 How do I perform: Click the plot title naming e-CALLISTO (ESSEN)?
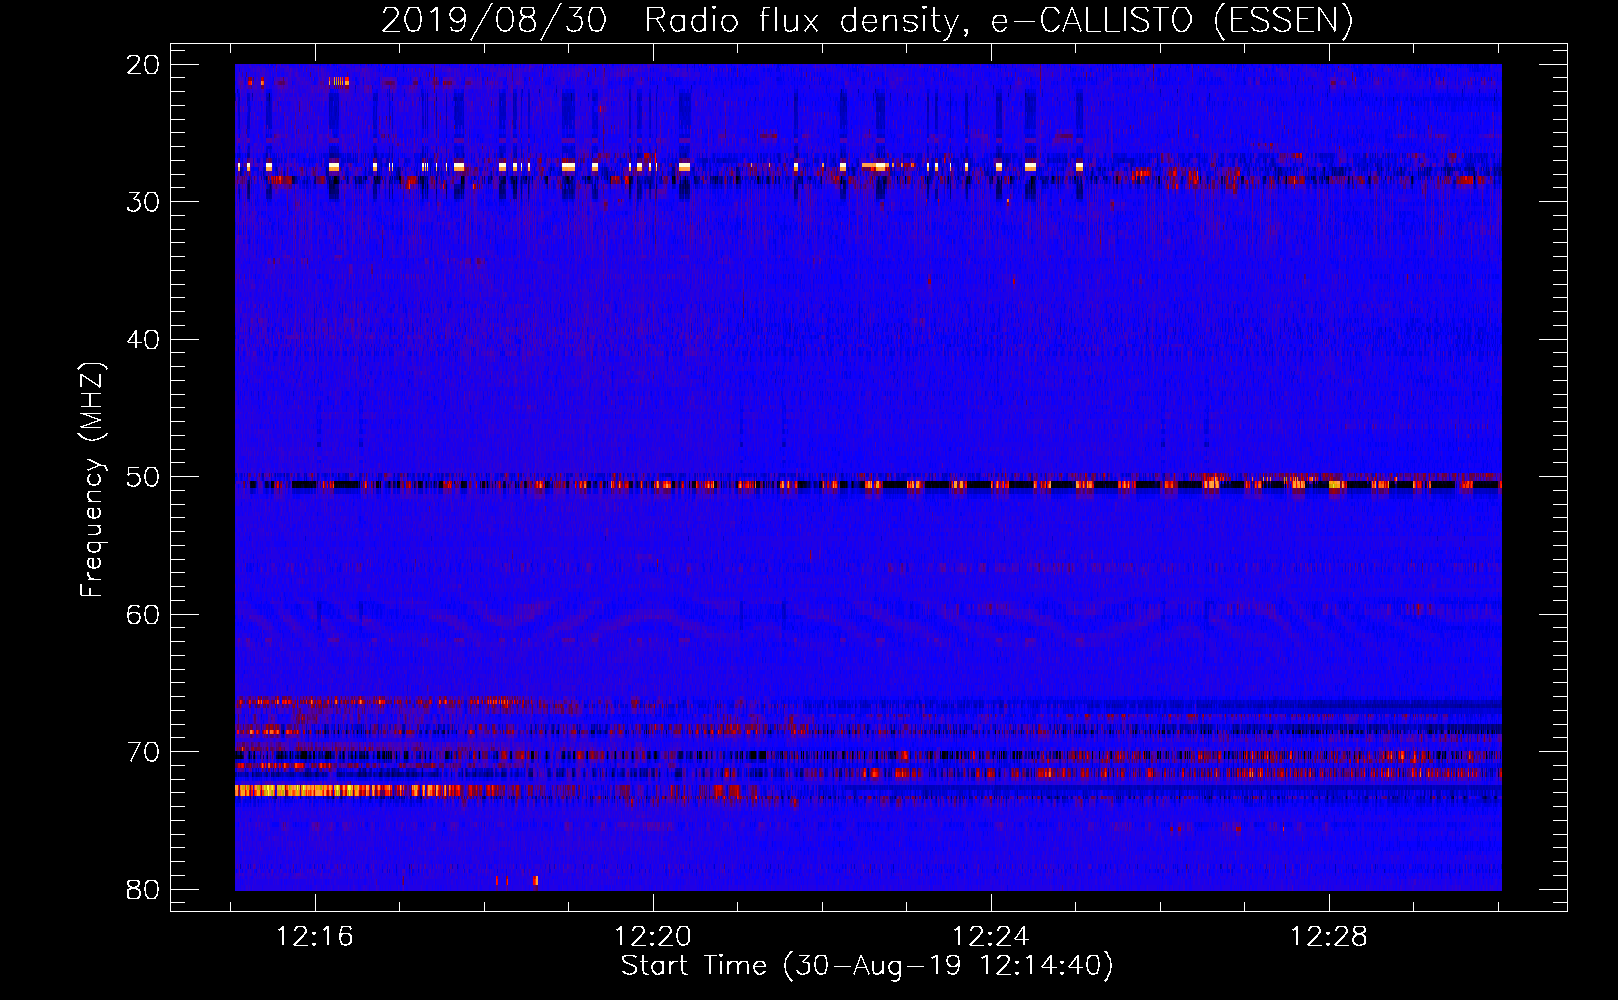867,20
